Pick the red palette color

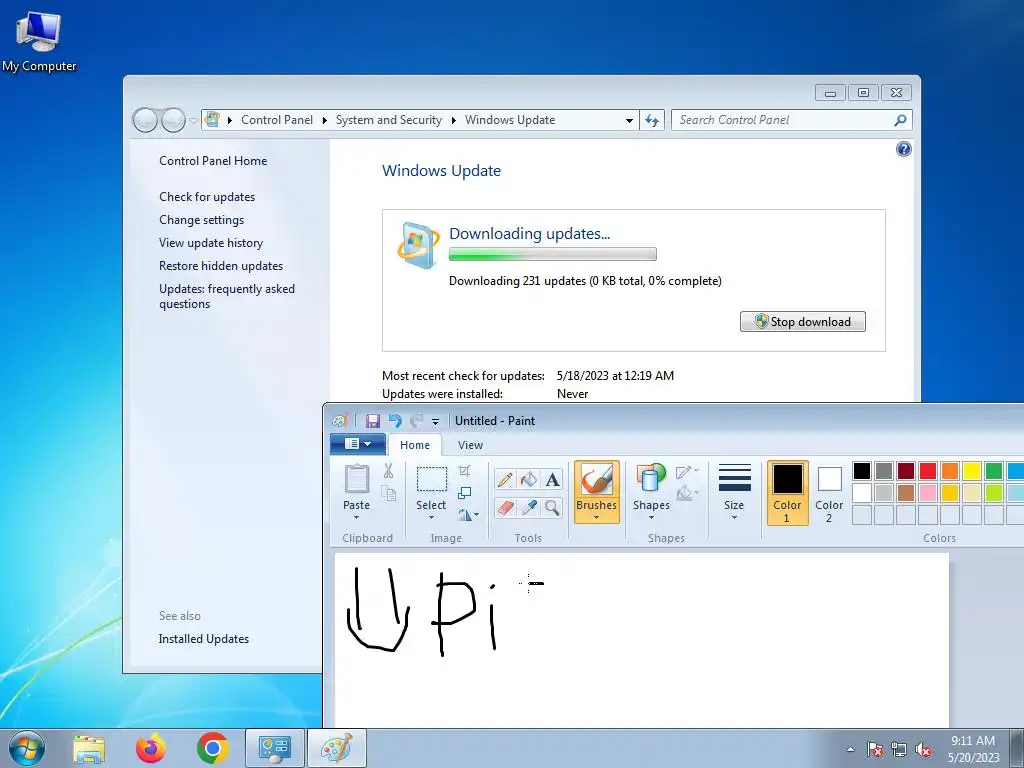(x=927, y=470)
